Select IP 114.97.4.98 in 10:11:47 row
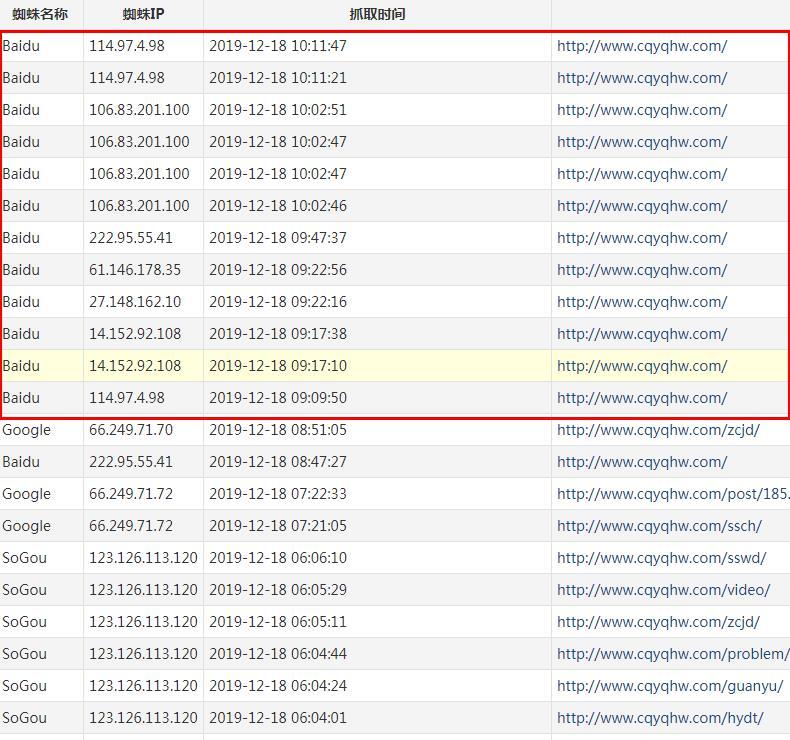790x740 pixels. click(127, 46)
